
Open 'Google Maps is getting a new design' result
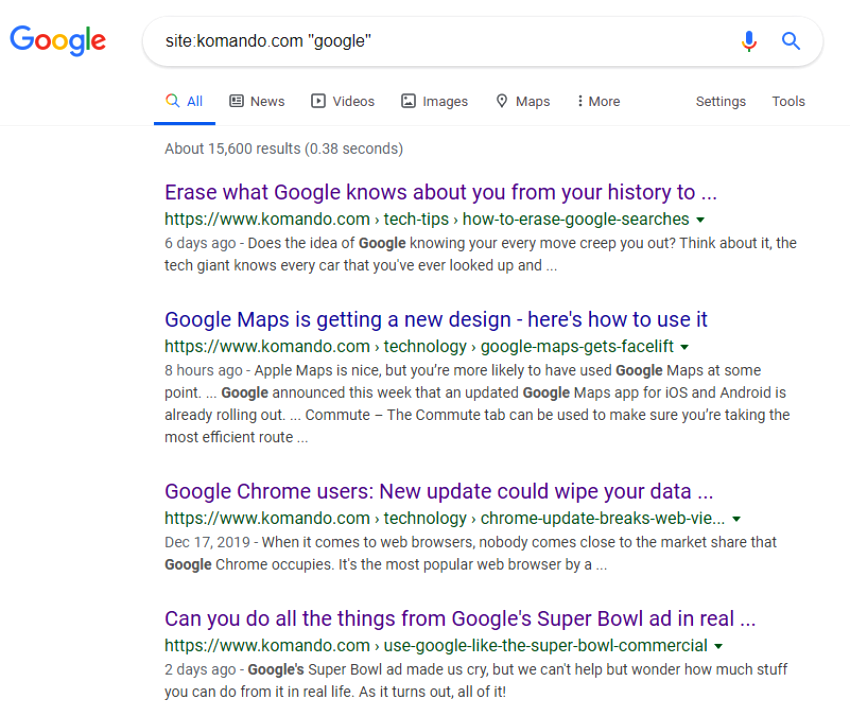coord(436,320)
